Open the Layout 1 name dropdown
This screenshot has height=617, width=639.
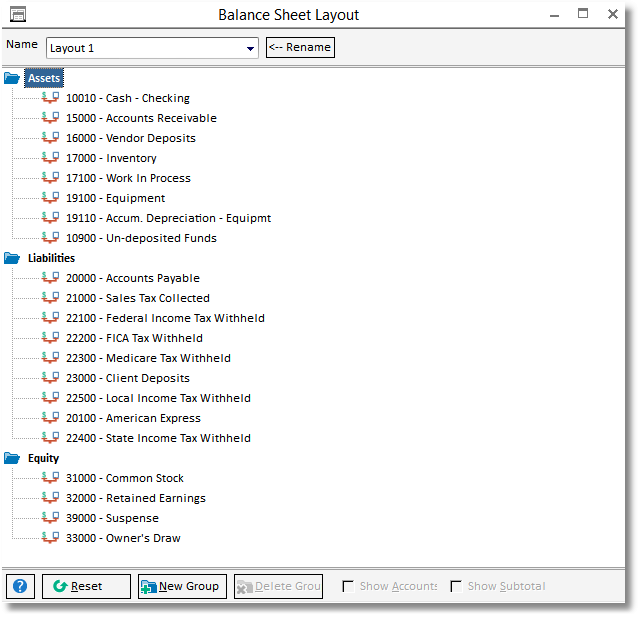pyautogui.click(x=250, y=48)
